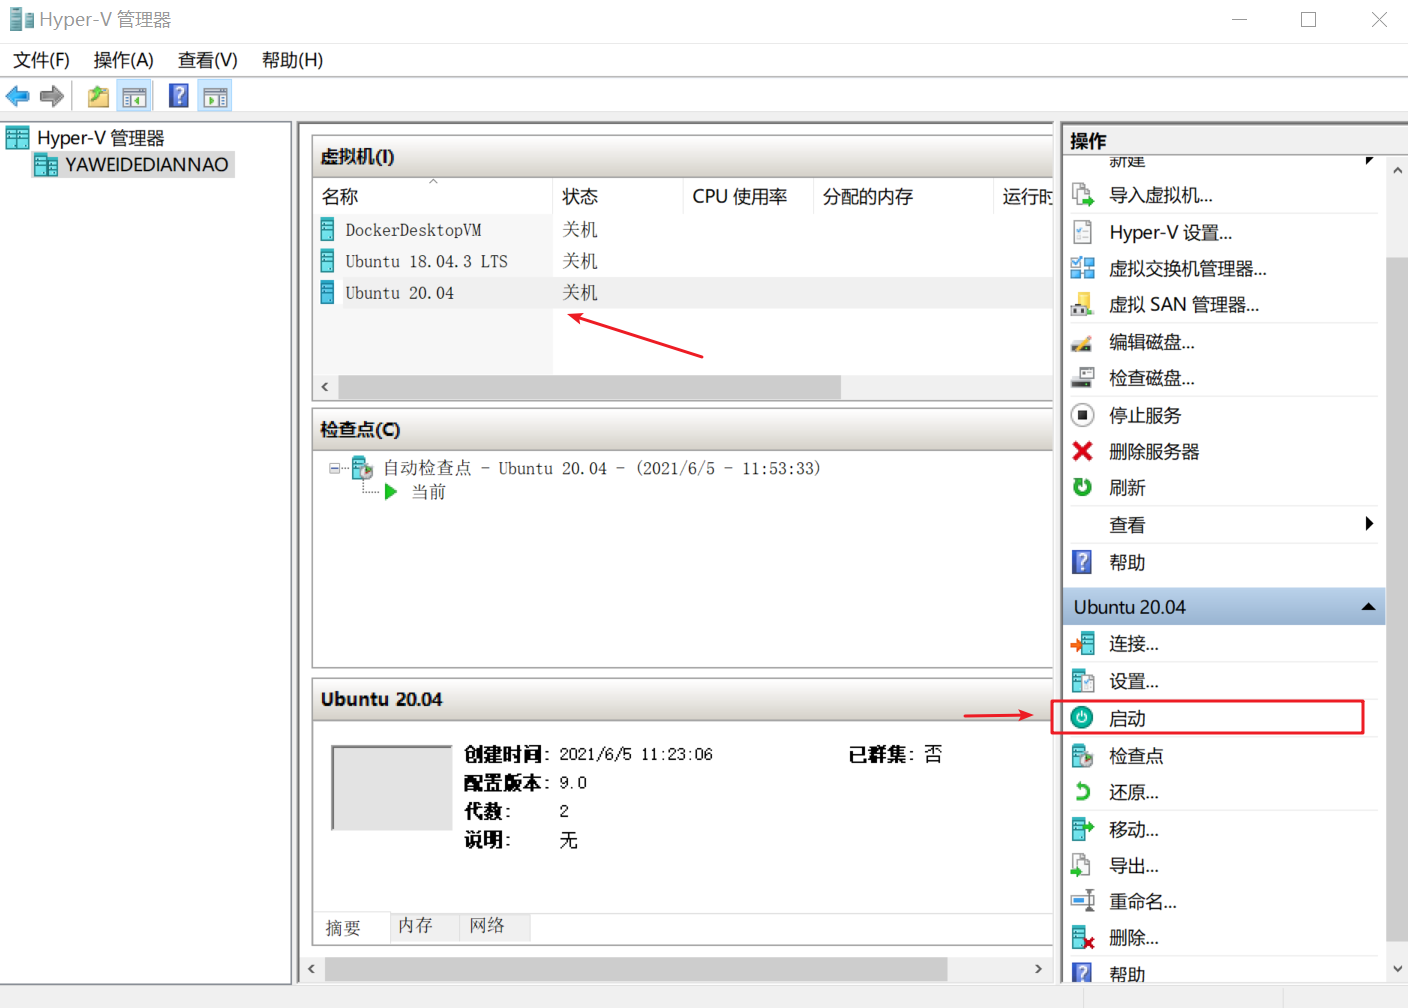The height and width of the screenshot is (1008, 1408).
Task: Toggle the show/hide console tree icon
Action: 134,96
